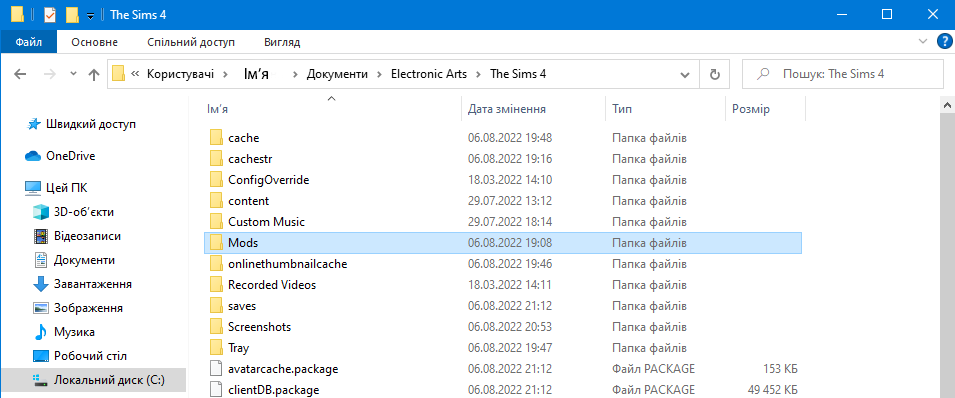The width and height of the screenshot is (955, 398).
Task: Select the Mods folder icon
Action: coord(216,243)
